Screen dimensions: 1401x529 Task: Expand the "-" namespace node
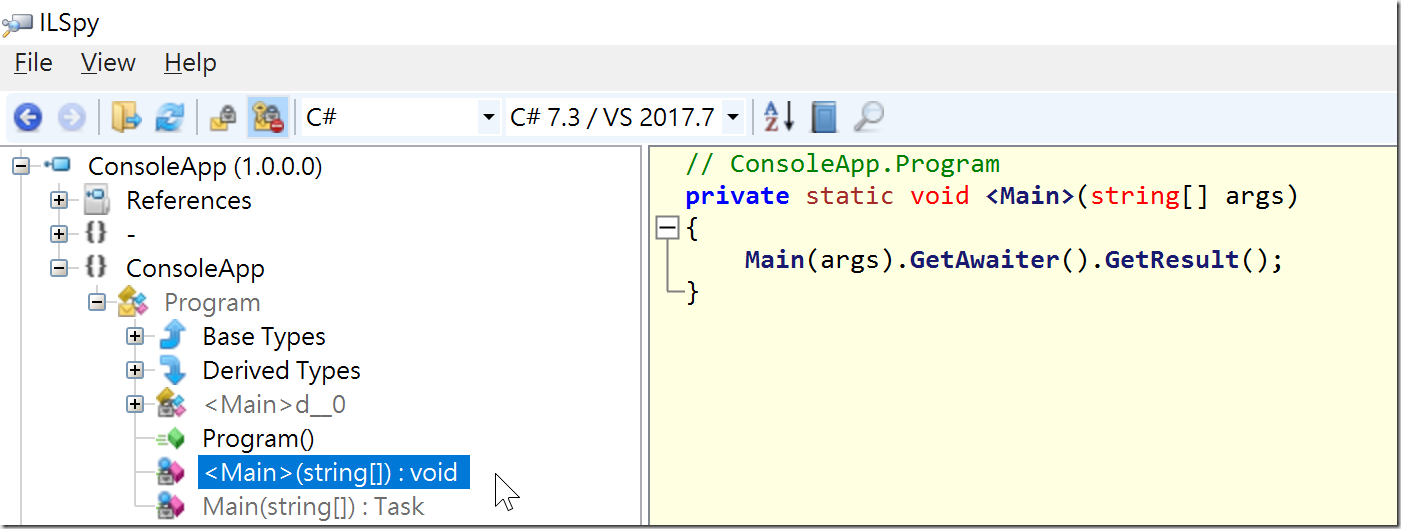pyautogui.click(x=59, y=234)
